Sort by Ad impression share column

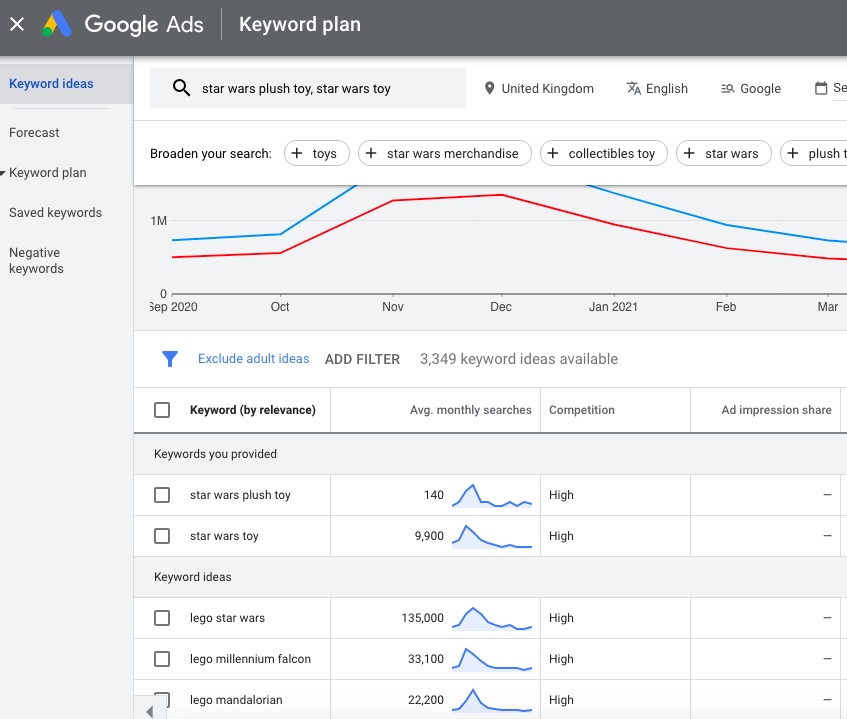pyautogui.click(x=776, y=410)
